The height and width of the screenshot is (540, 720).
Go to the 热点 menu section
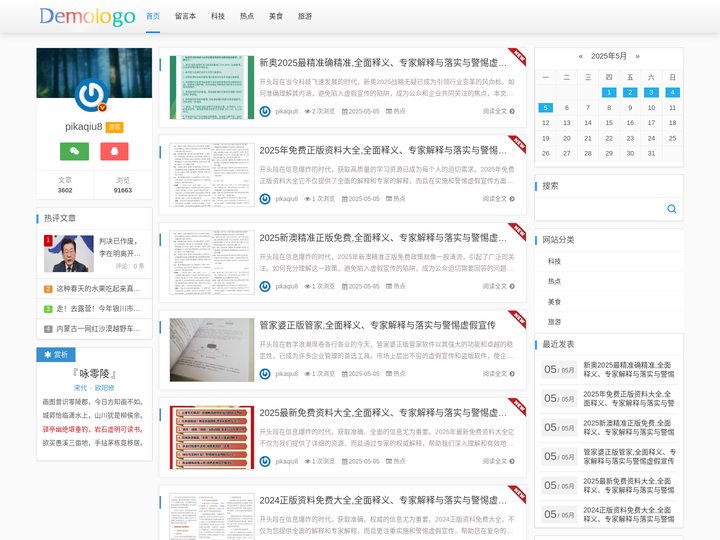pos(247,16)
